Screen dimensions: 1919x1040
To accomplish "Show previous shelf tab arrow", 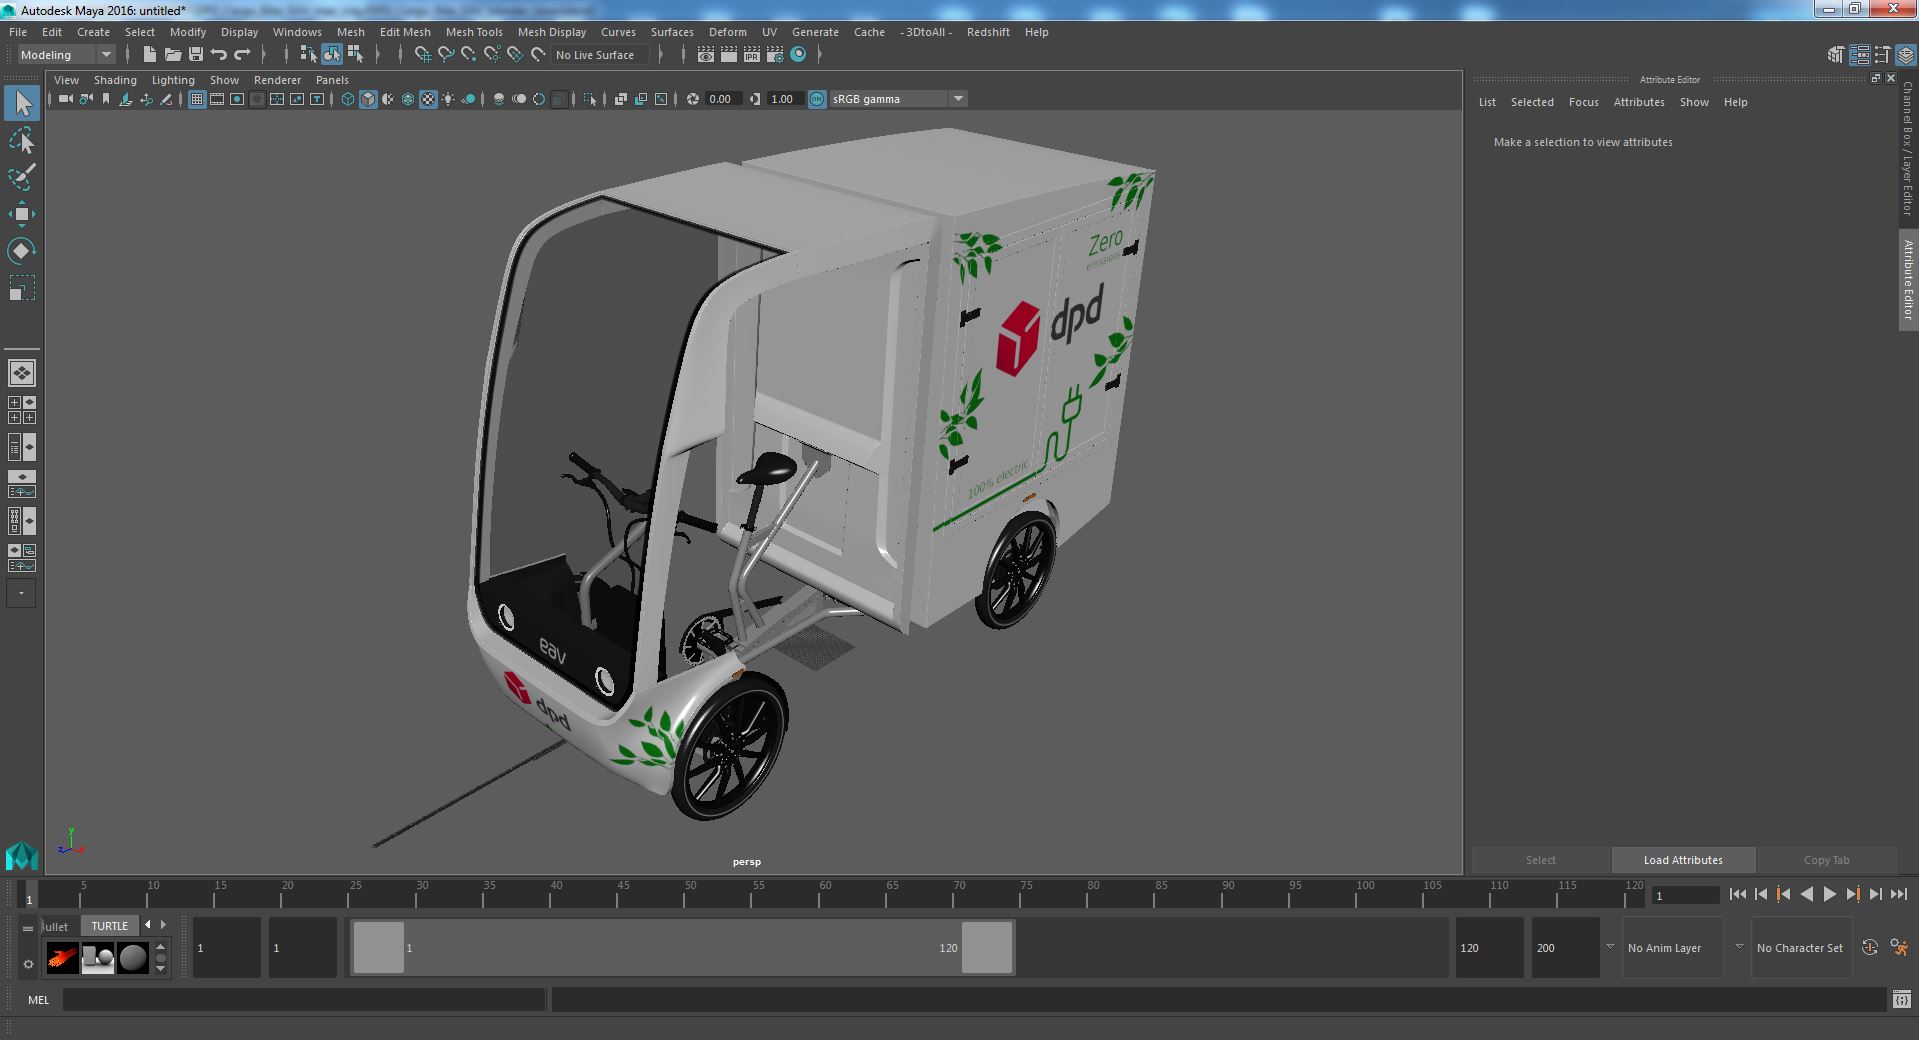I will pyautogui.click(x=148, y=925).
